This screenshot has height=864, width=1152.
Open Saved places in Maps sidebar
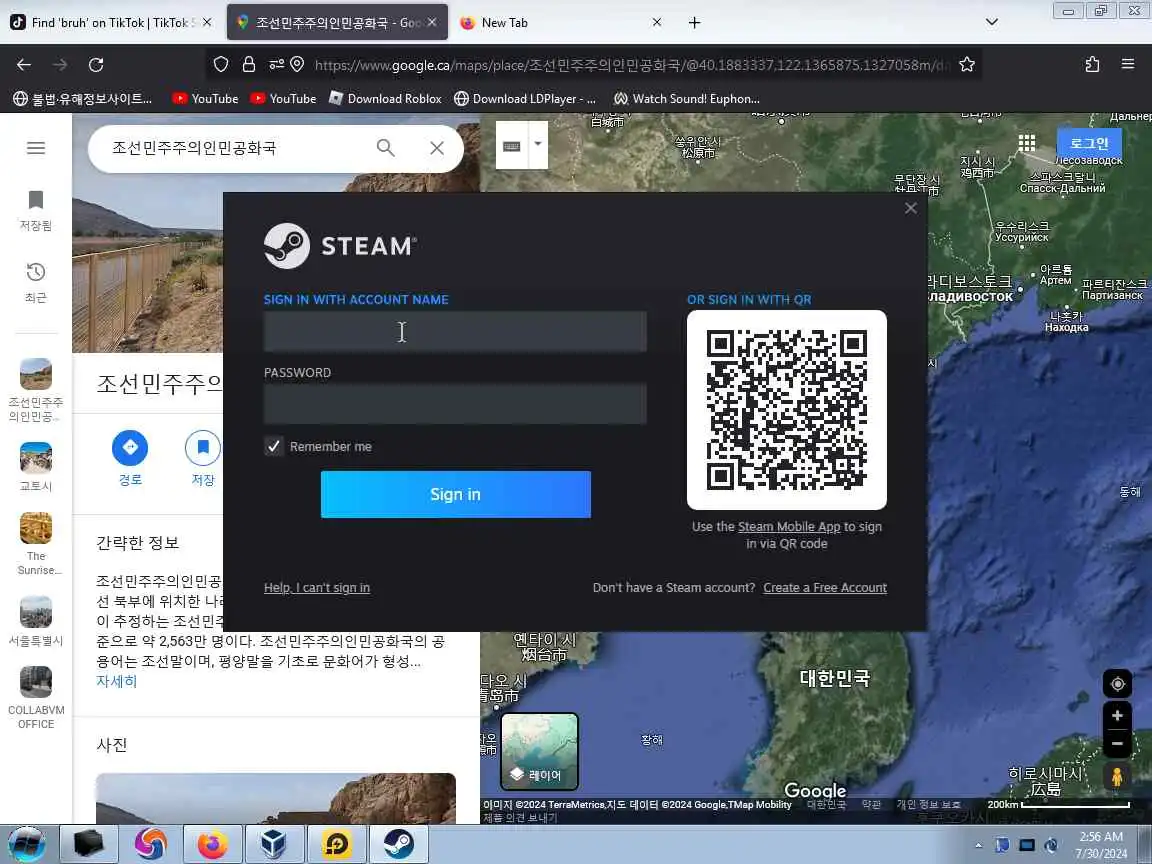pyautogui.click(x=36, y=210)
